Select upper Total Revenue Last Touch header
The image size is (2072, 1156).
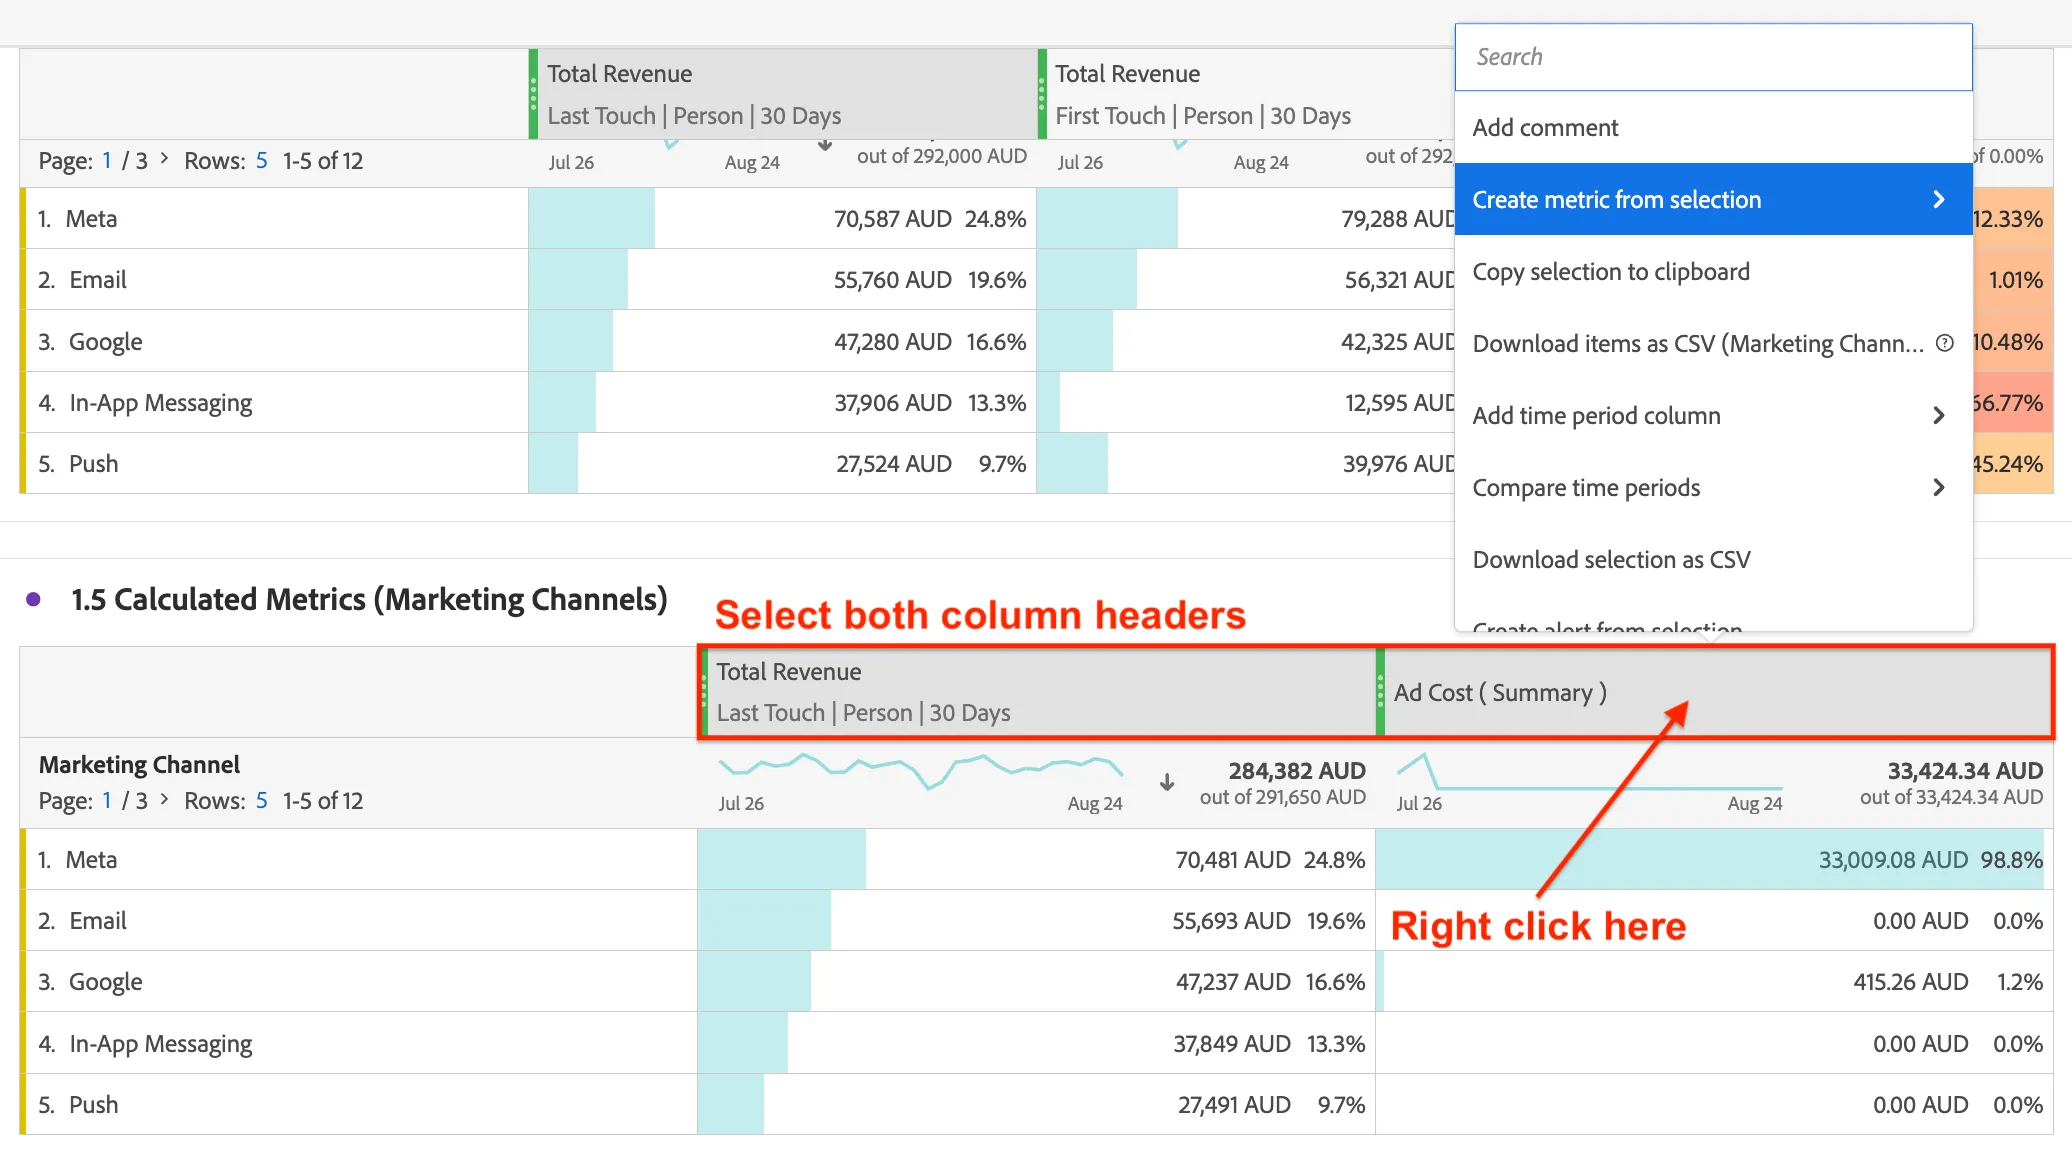point(782,94)
